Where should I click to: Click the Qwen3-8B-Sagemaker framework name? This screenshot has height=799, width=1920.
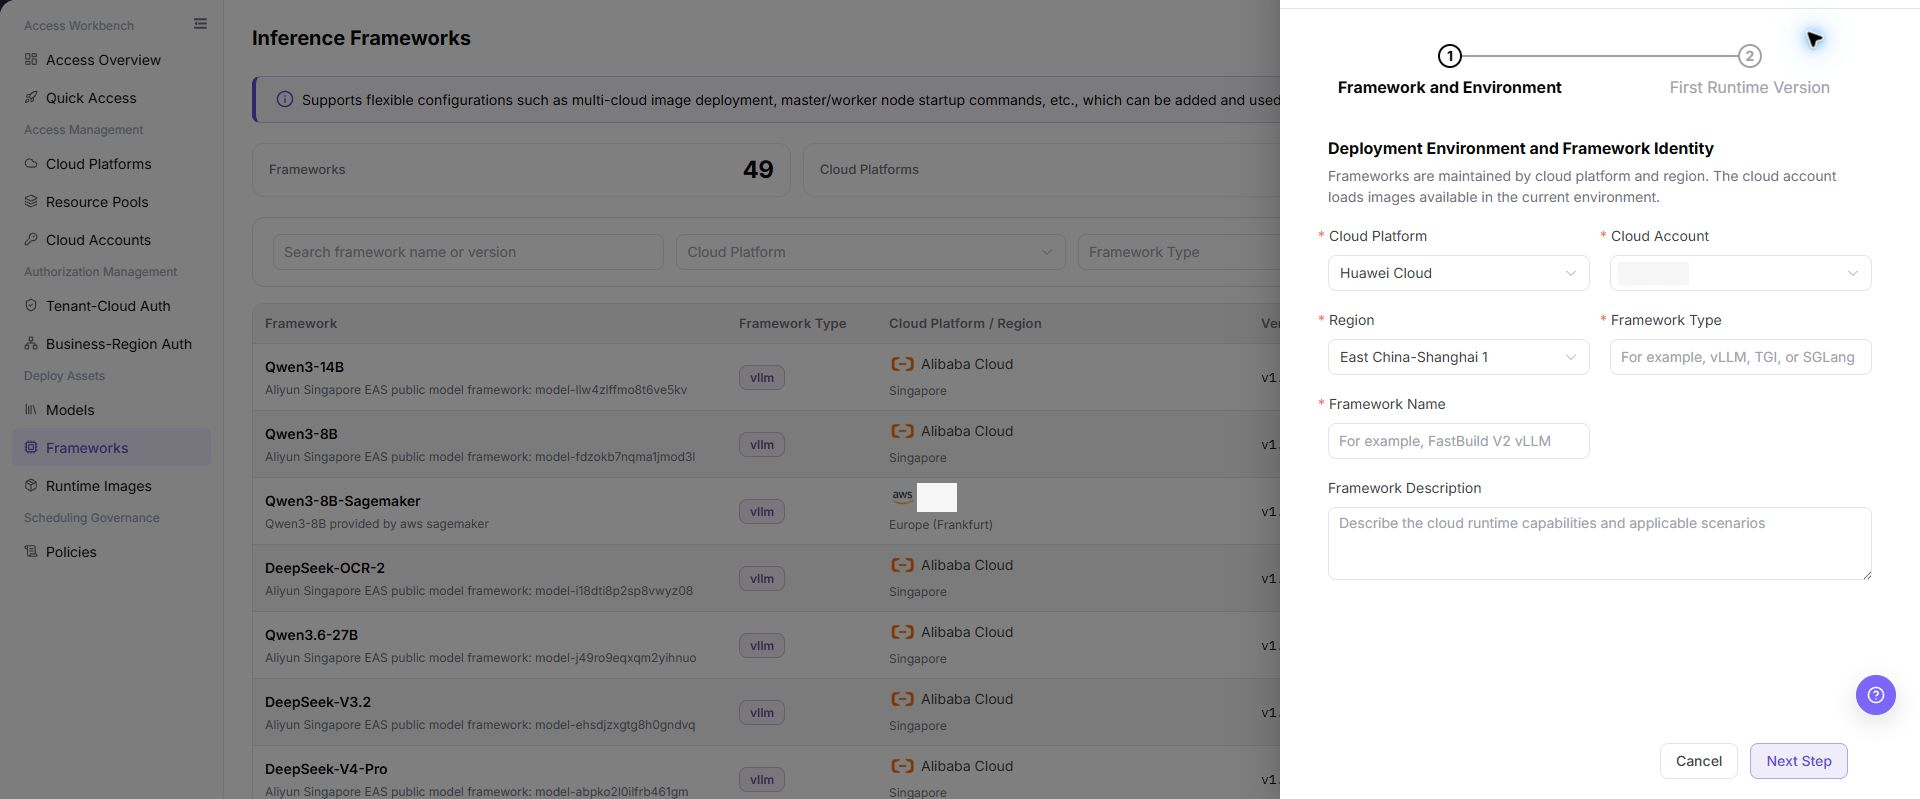click(342, 501)
